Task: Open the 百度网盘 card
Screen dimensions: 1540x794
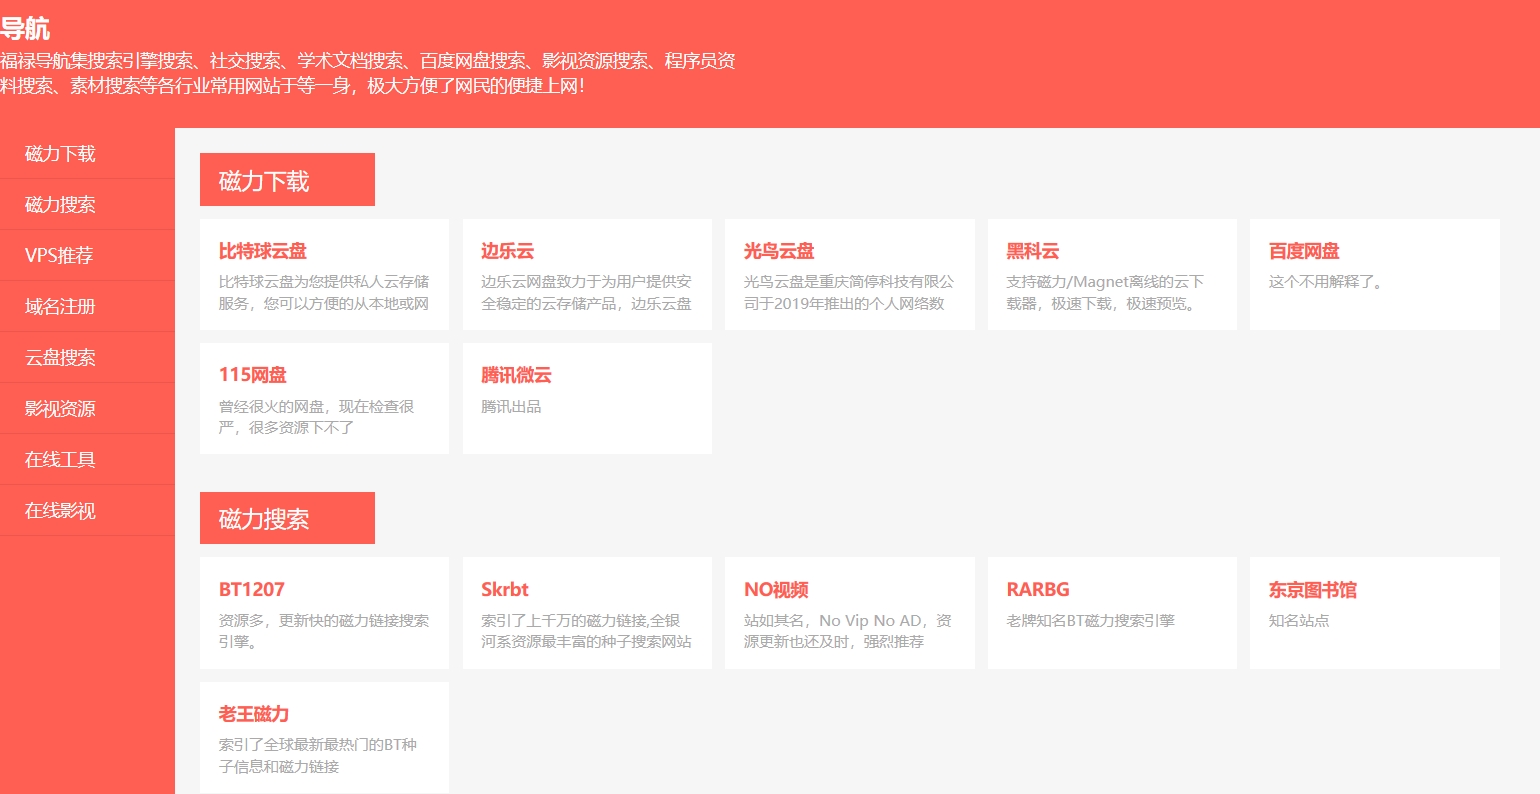Action: (x=1375, y=274)
